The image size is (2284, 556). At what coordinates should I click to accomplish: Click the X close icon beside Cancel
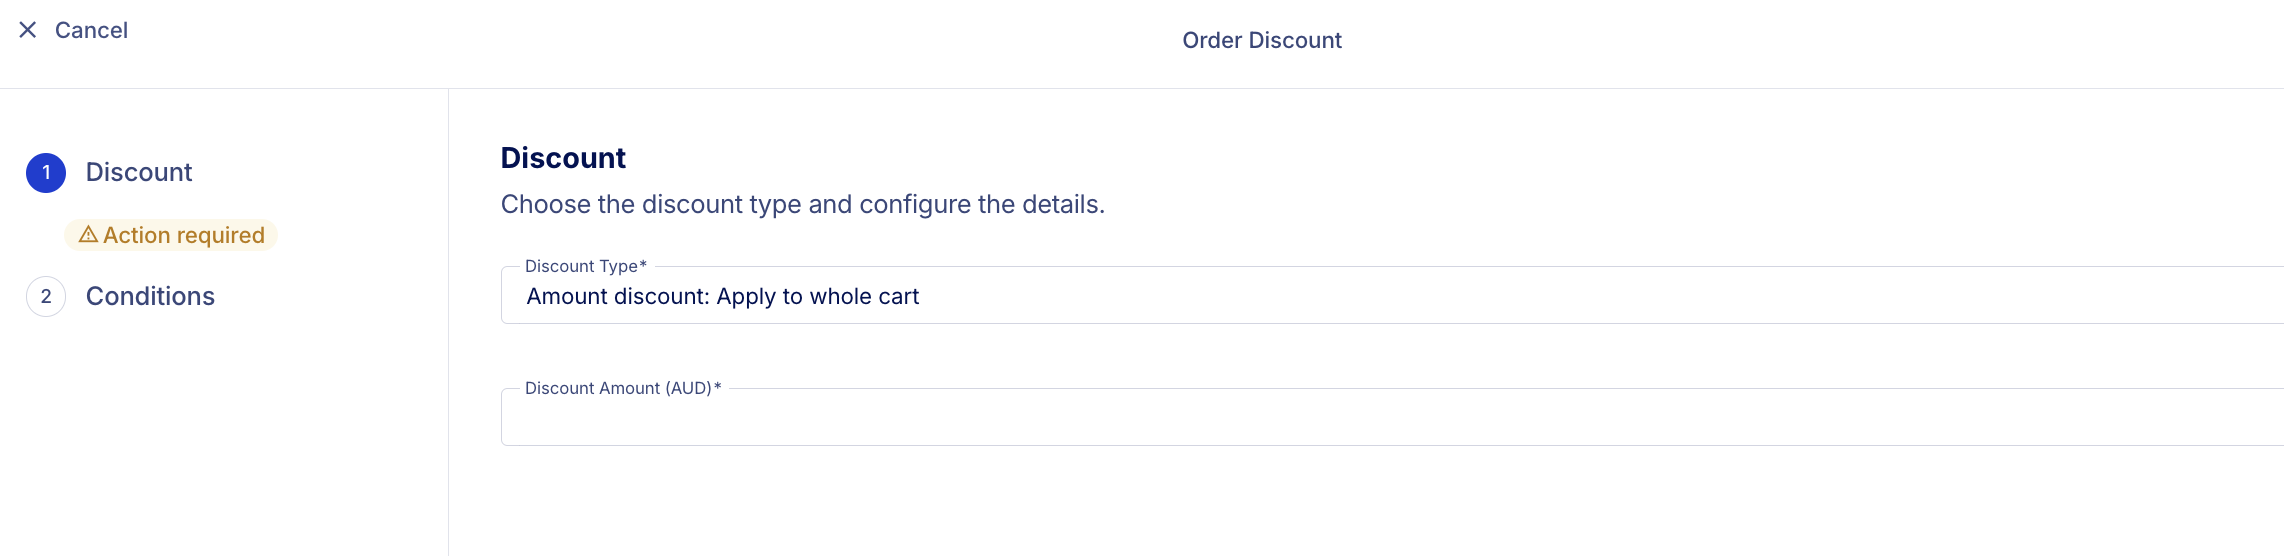(28, 30)
